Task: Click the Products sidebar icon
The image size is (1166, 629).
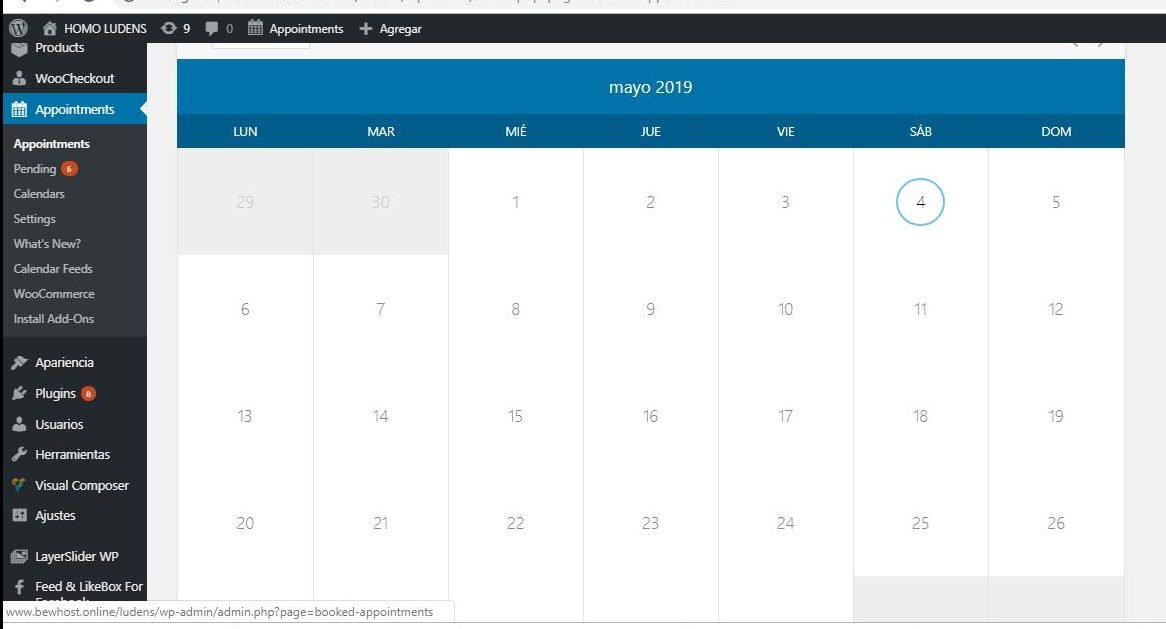Action: tap(19, 49)
